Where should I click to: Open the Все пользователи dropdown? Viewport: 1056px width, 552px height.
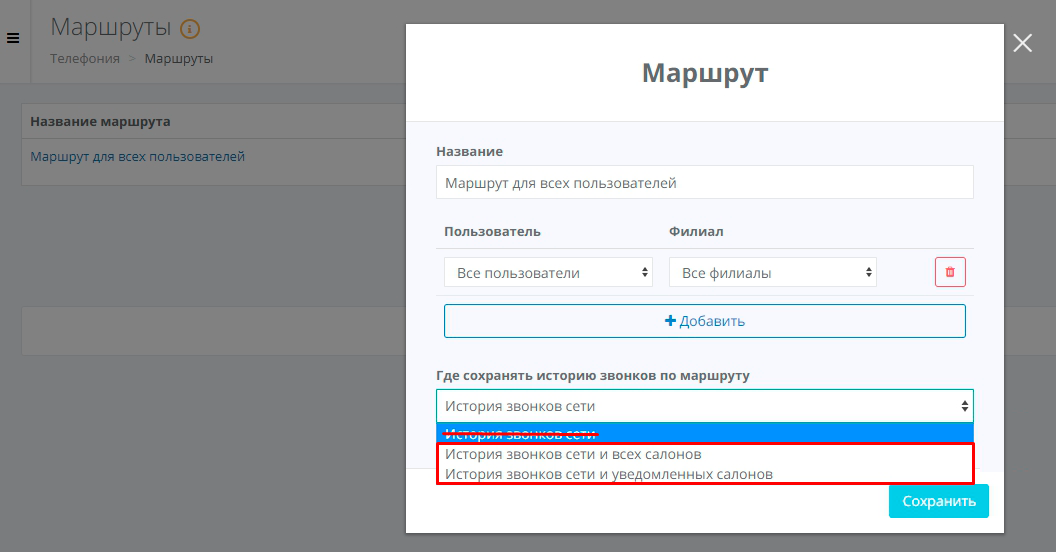[548, 273]
